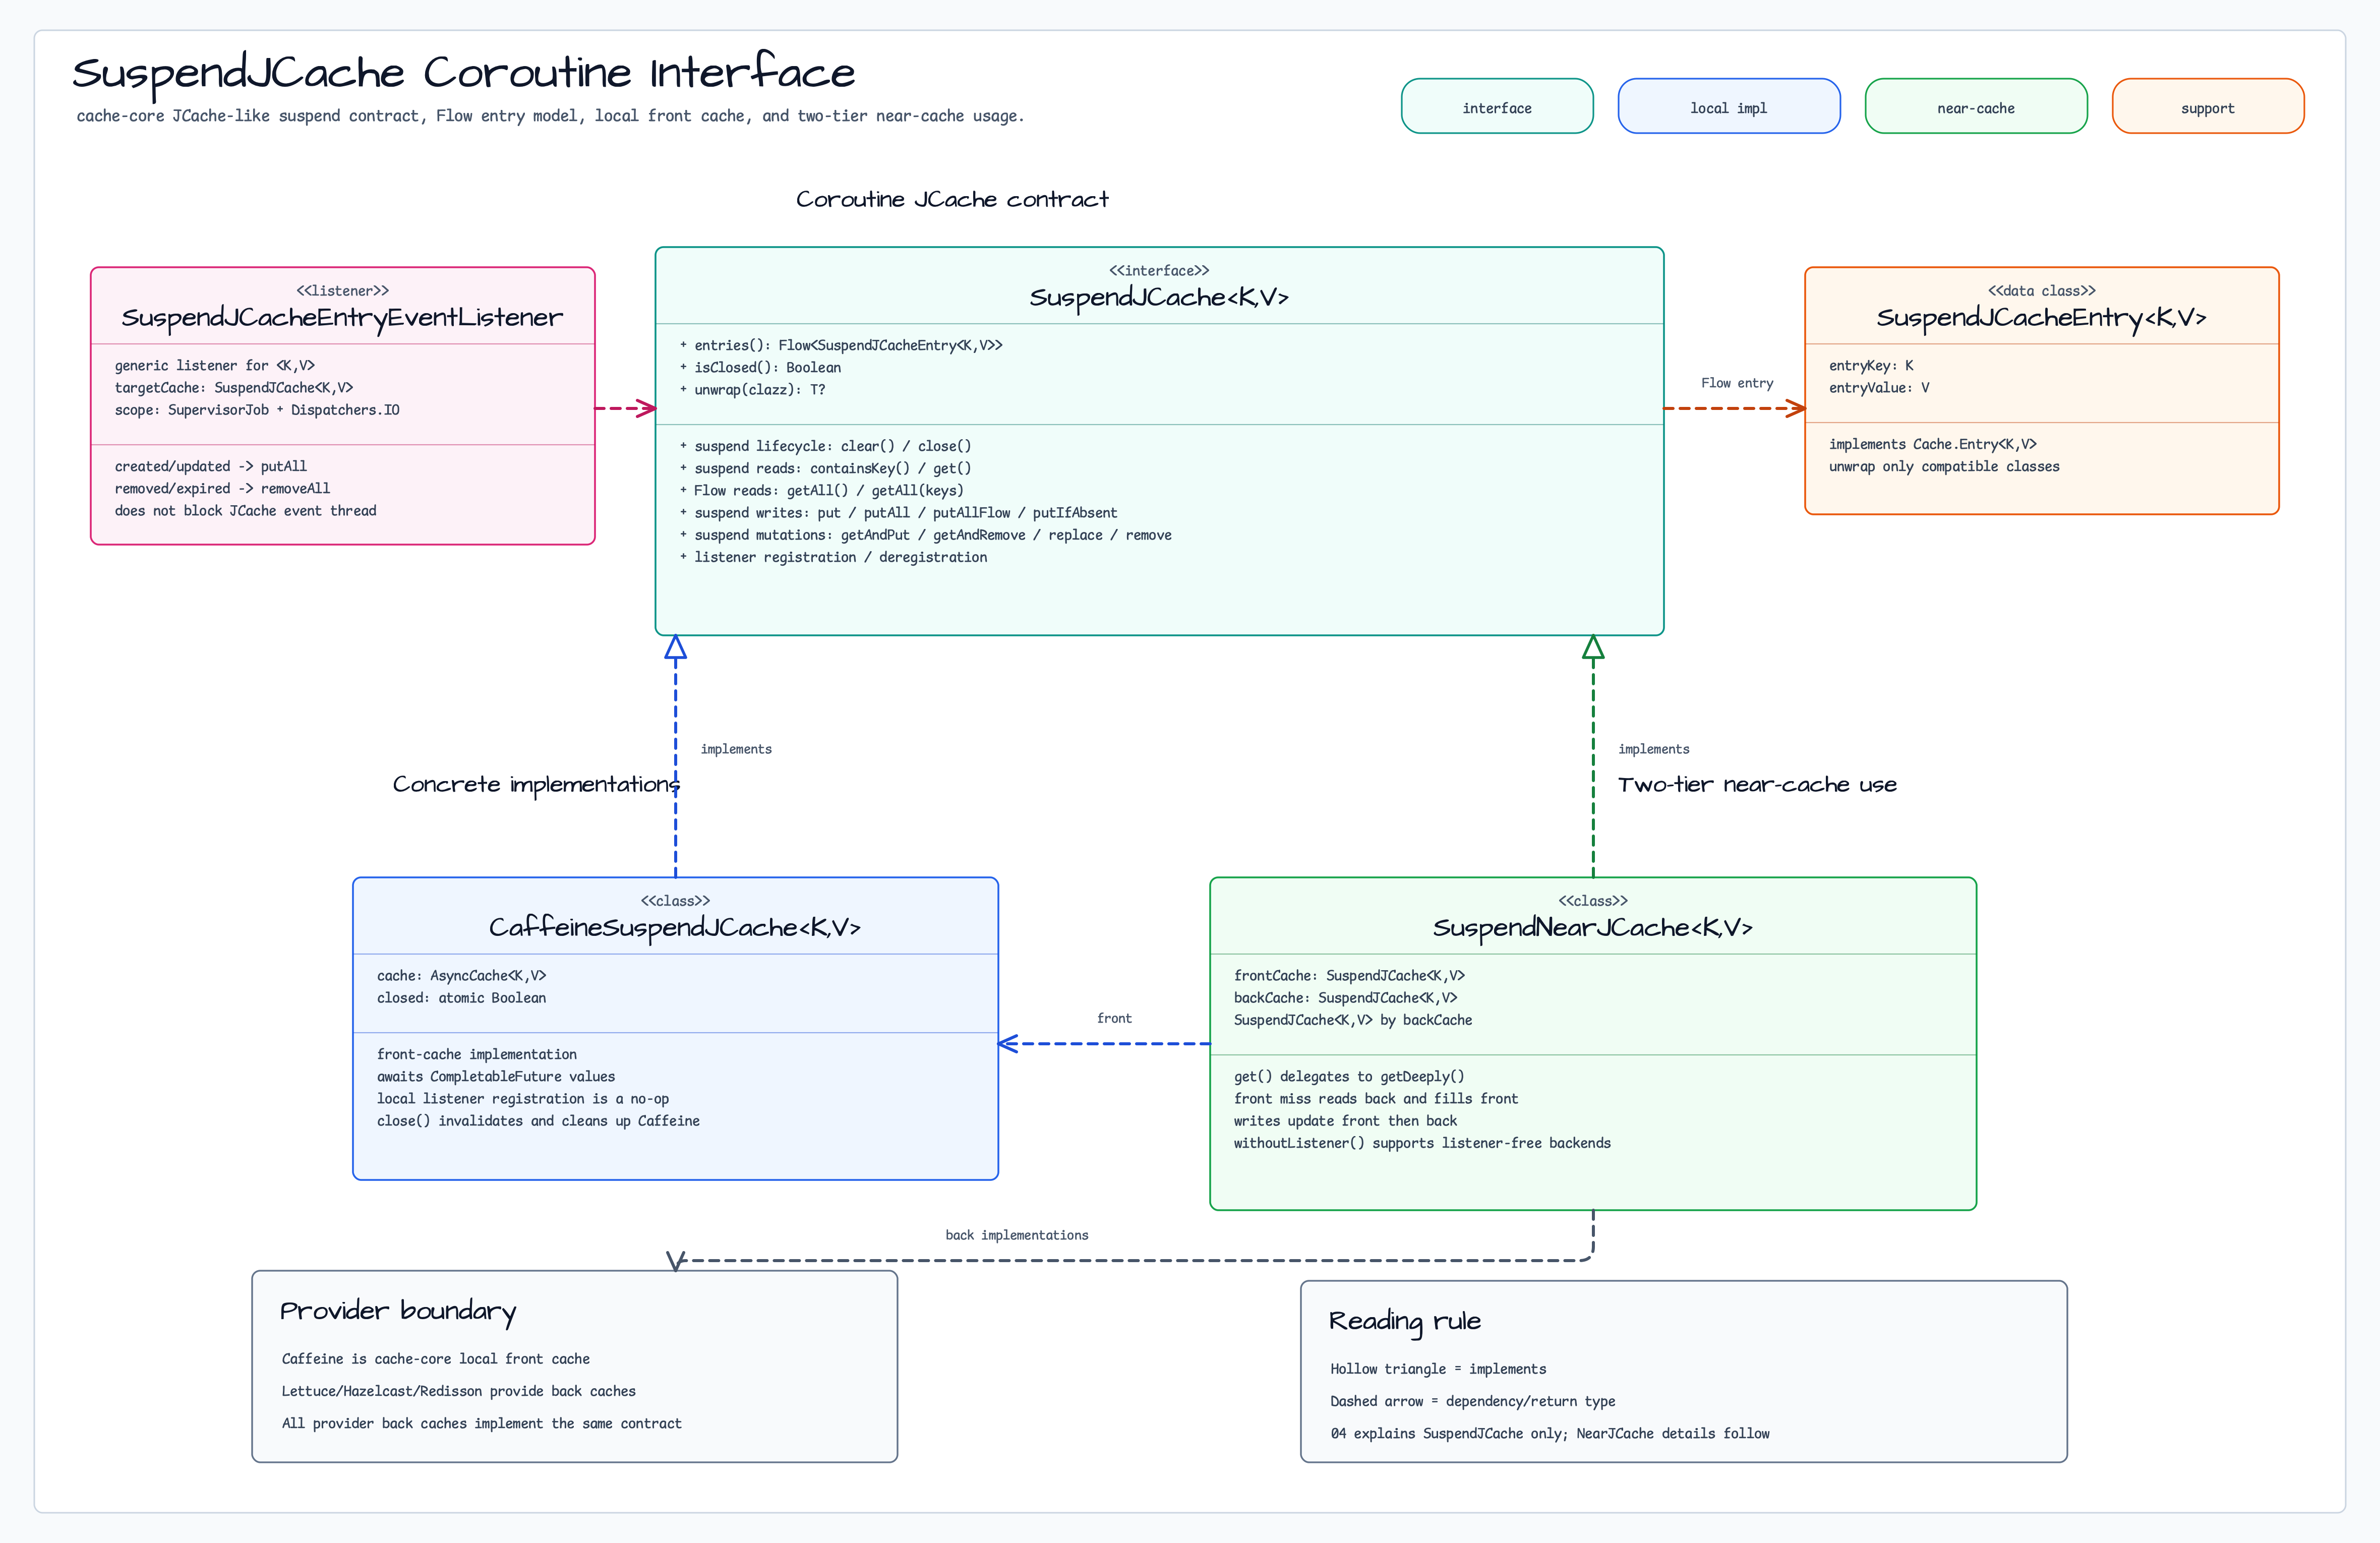Click 'removed/expired -> removeAll' line

(222, 488)
